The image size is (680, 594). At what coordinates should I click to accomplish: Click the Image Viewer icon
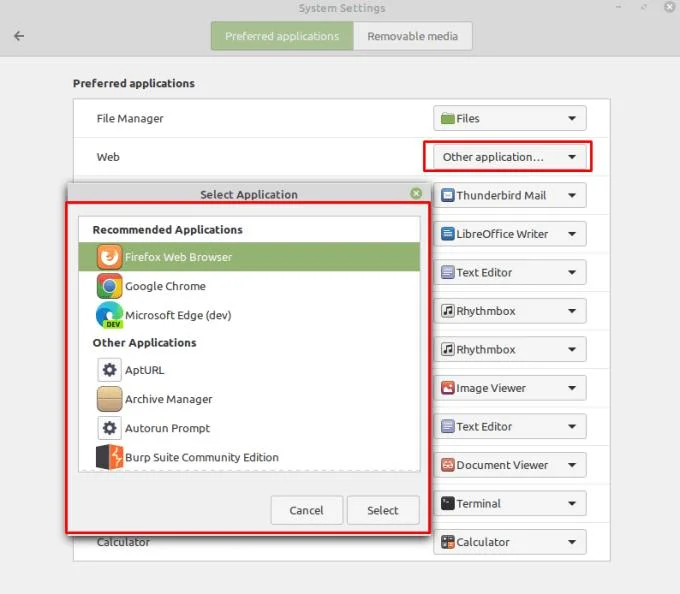(x=448, y=388)
